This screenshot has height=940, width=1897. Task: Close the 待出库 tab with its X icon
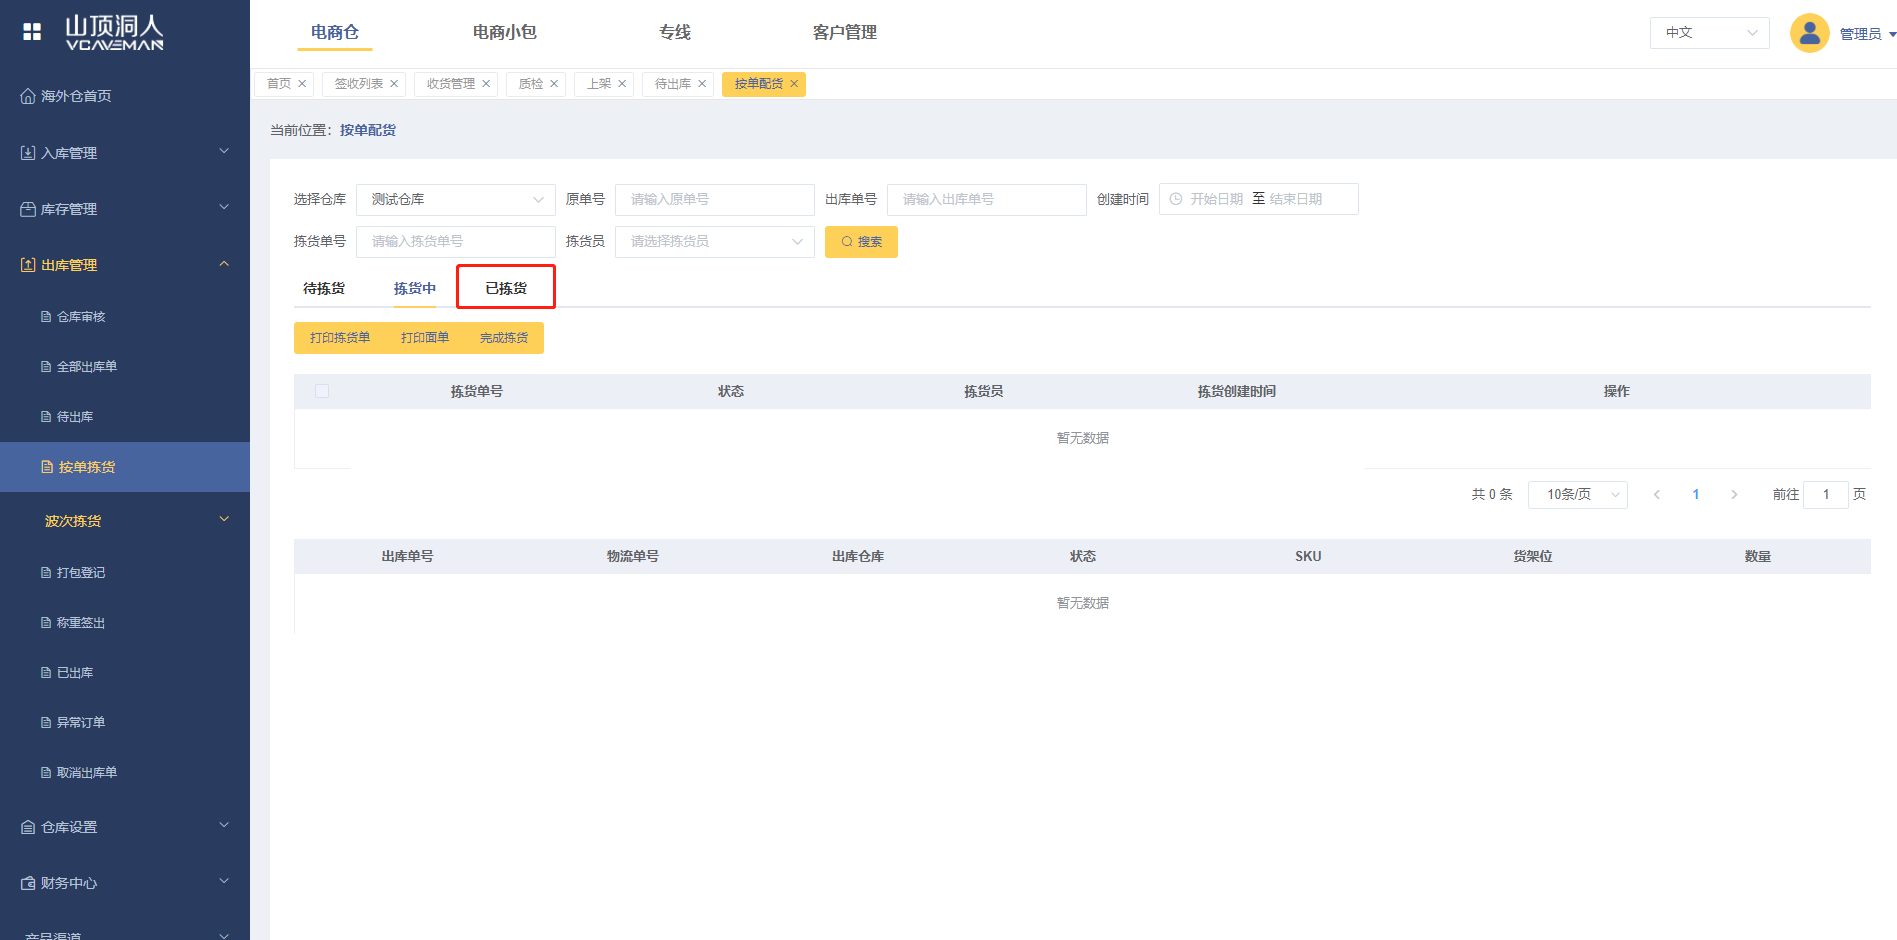(x=702, y=84)
